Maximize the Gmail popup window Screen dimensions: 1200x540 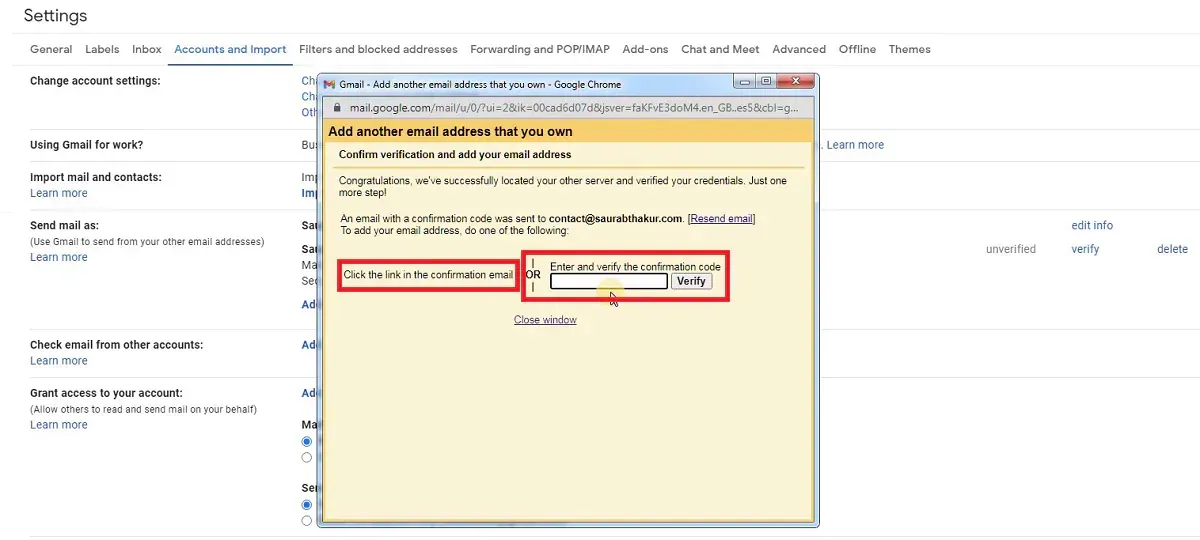766,81
